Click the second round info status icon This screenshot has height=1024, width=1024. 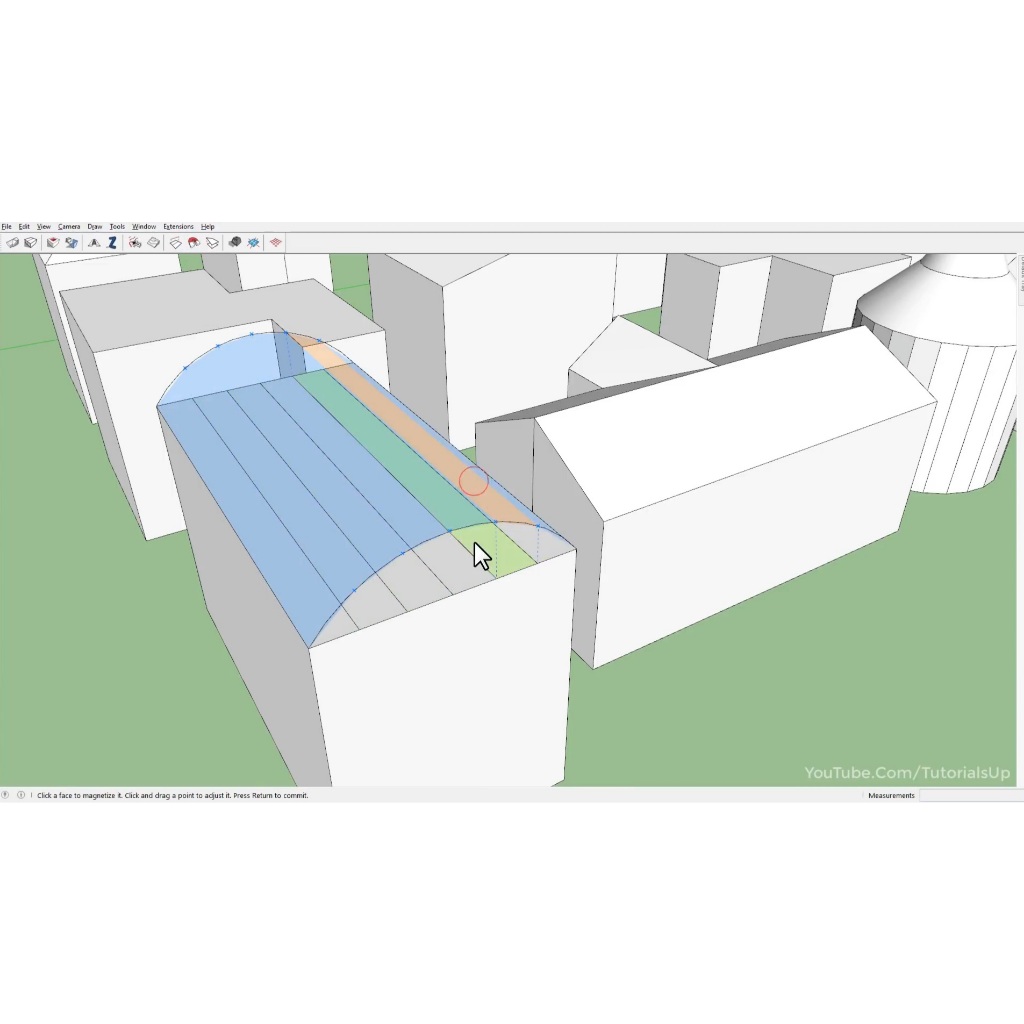(21, 795)
